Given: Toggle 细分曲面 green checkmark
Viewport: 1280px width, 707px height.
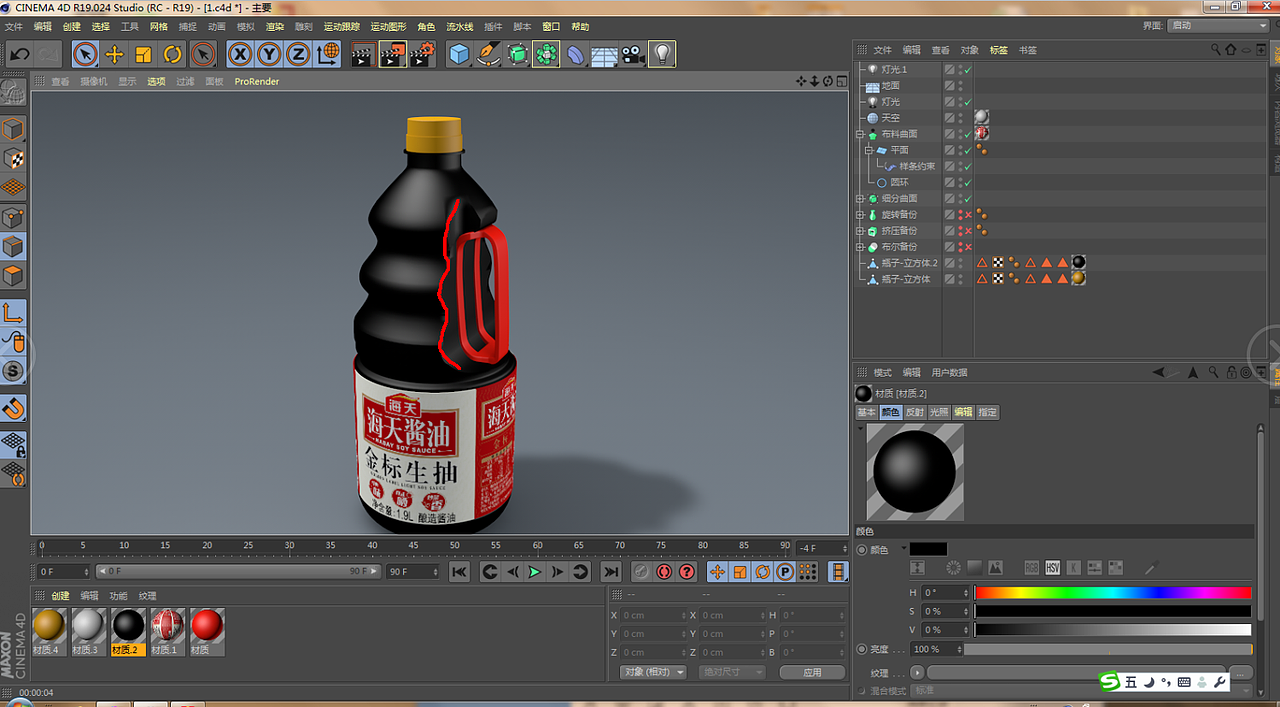Looking at the screenshot, I should (x=968, y=198).
